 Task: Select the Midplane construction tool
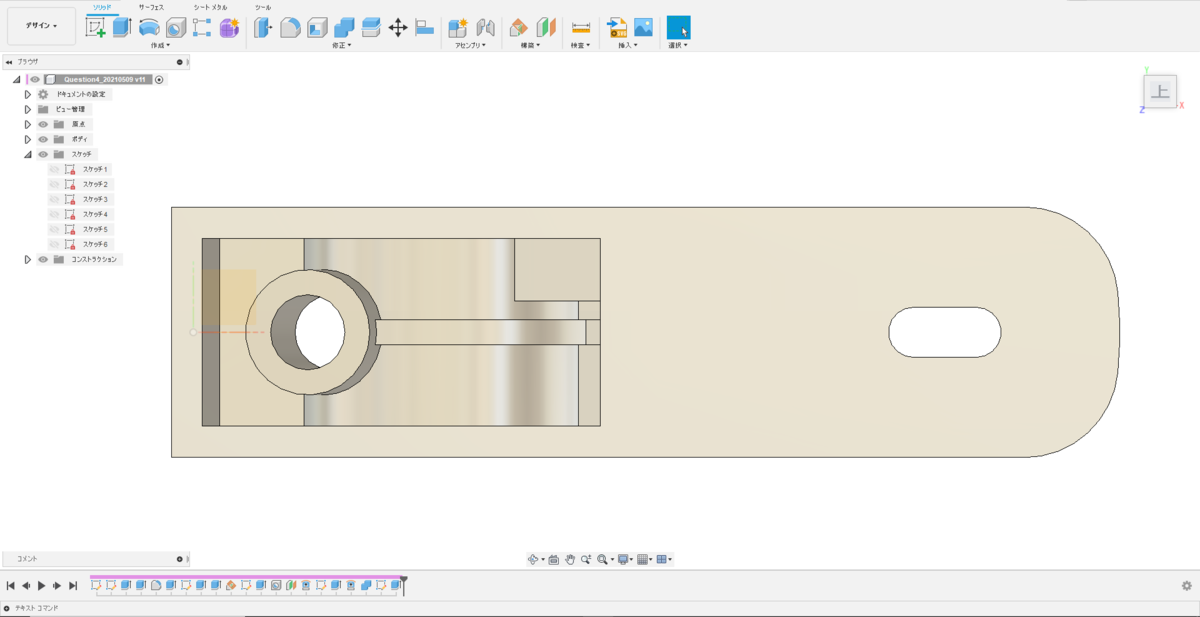546,28
